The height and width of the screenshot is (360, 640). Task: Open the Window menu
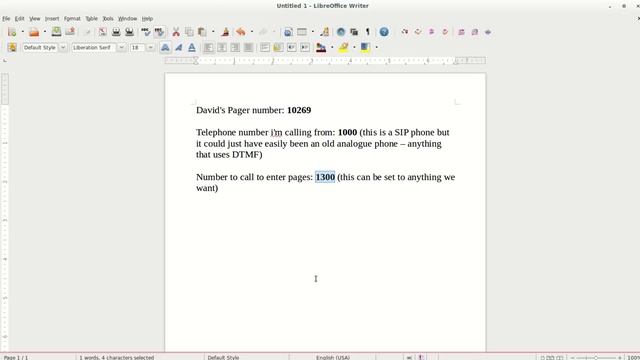tap(127, 19)
